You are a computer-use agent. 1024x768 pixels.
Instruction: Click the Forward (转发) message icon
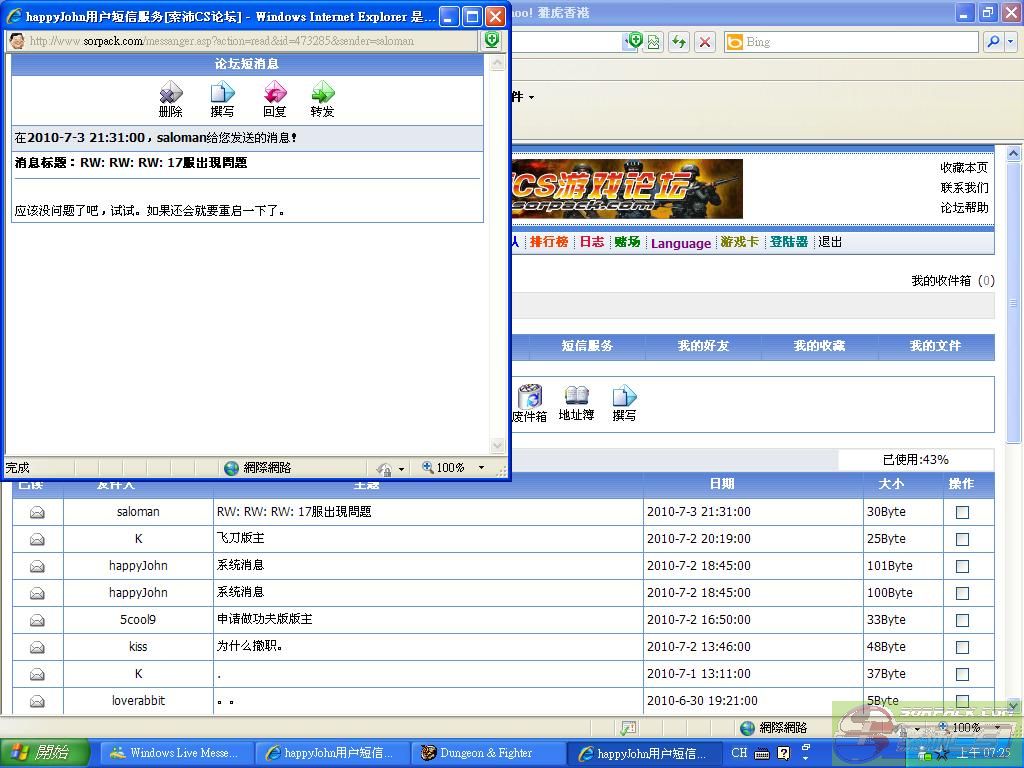(x=322, y=99)
